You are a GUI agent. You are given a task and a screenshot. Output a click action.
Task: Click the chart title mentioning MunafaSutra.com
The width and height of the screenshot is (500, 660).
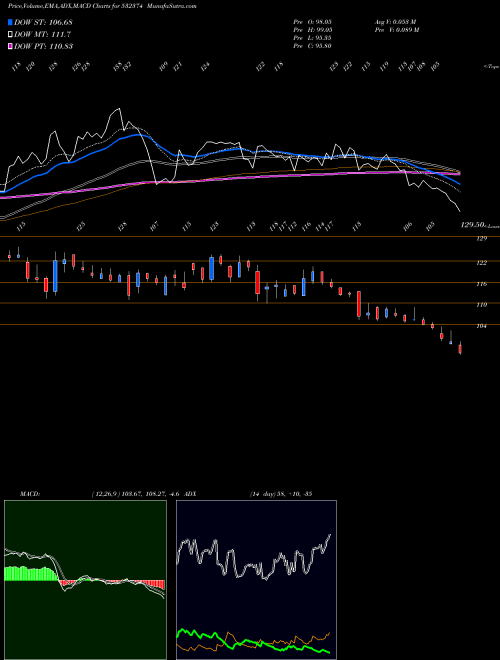(x=102, y=6)
